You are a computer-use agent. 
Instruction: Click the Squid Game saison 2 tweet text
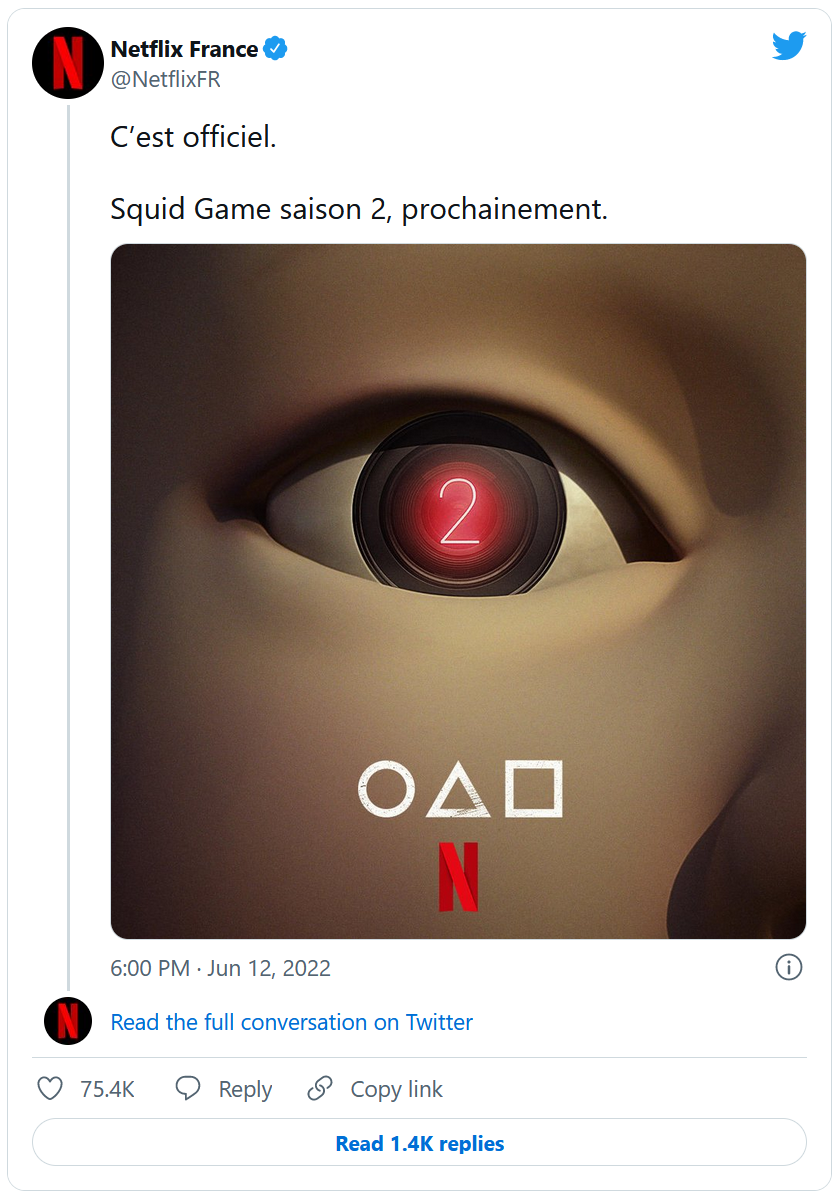(x=359, y=210)
